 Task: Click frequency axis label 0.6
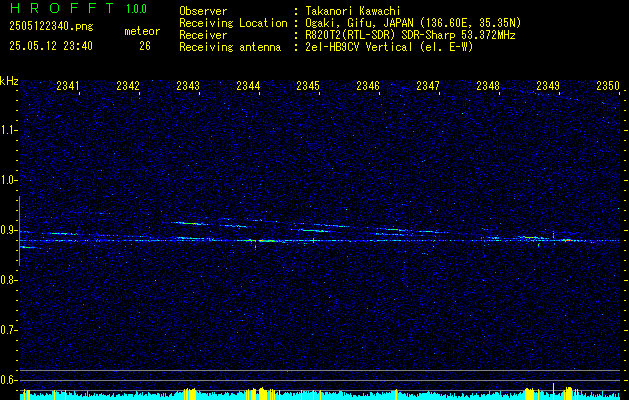8,380
